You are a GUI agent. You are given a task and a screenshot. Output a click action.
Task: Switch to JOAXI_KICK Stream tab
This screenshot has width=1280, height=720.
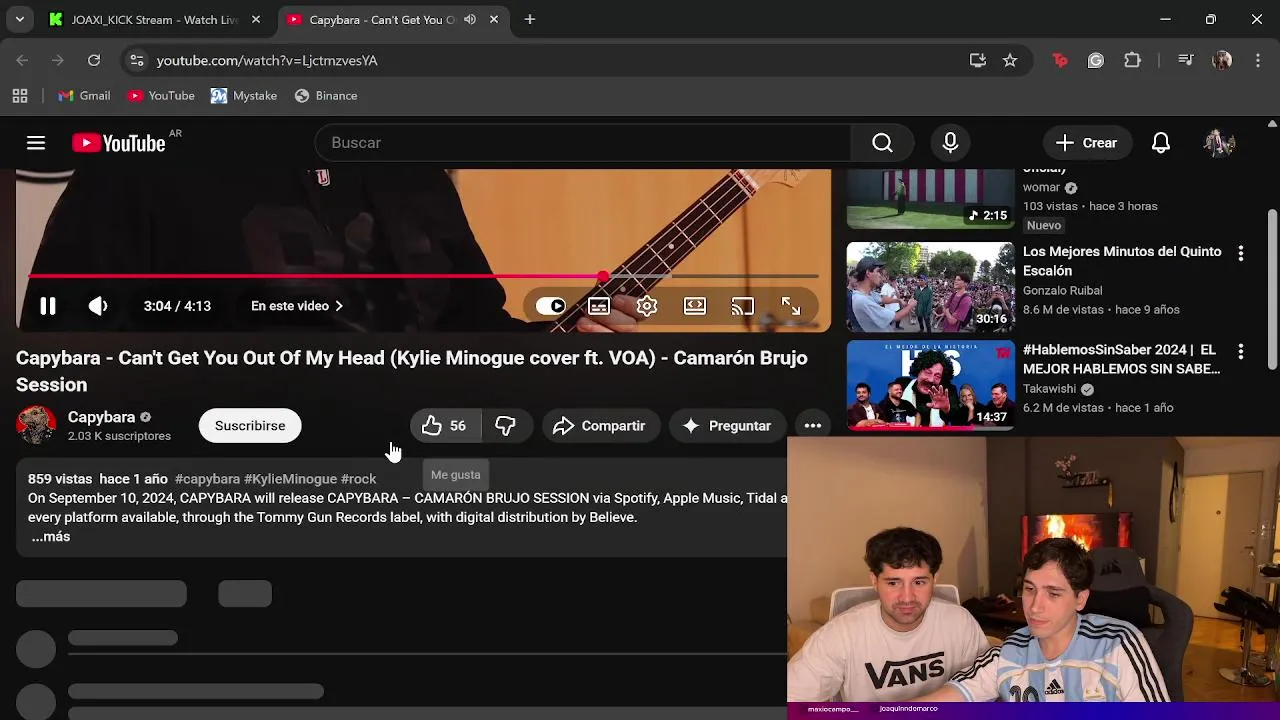[155, 19]
